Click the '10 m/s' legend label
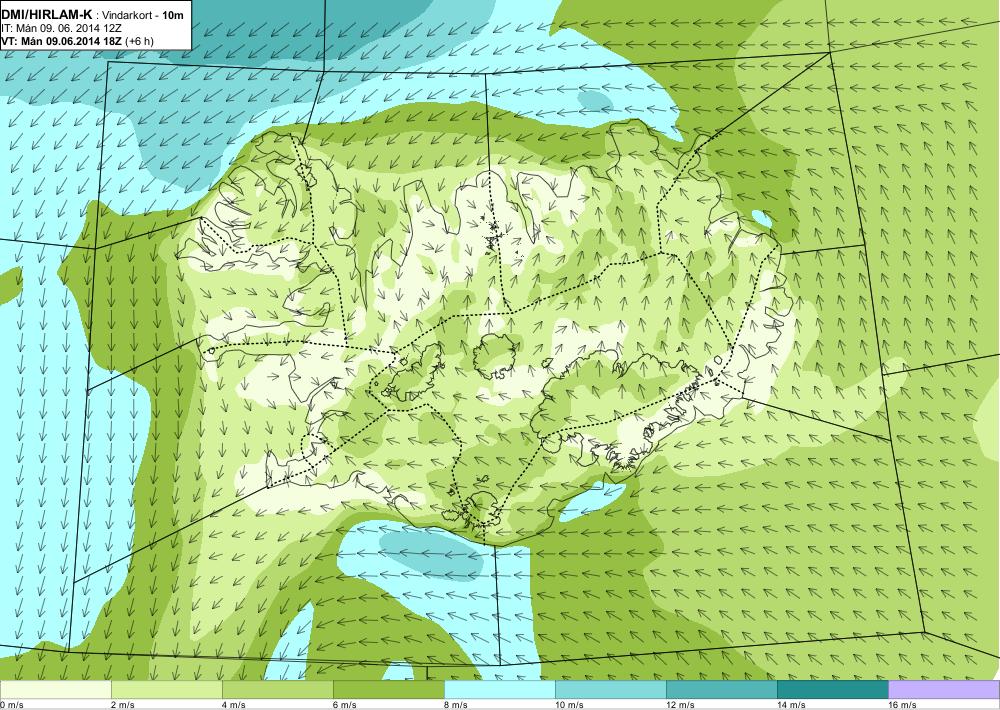 click(570, 704)
